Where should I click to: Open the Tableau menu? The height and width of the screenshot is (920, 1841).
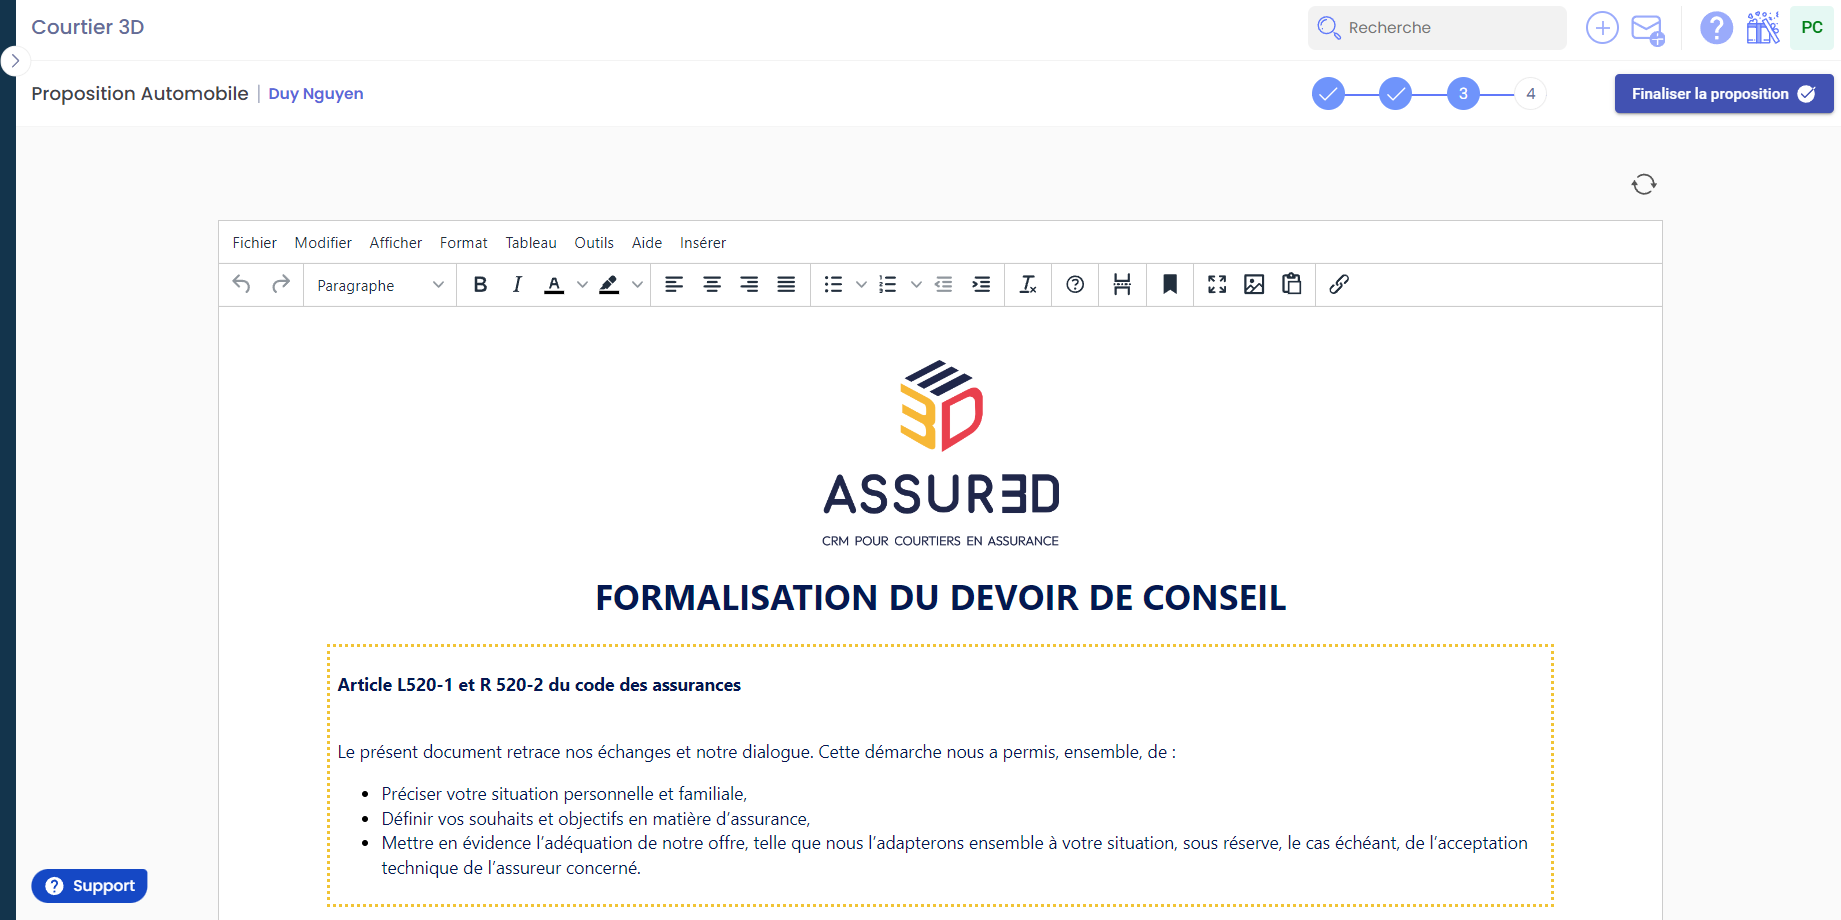pos(531,243)
